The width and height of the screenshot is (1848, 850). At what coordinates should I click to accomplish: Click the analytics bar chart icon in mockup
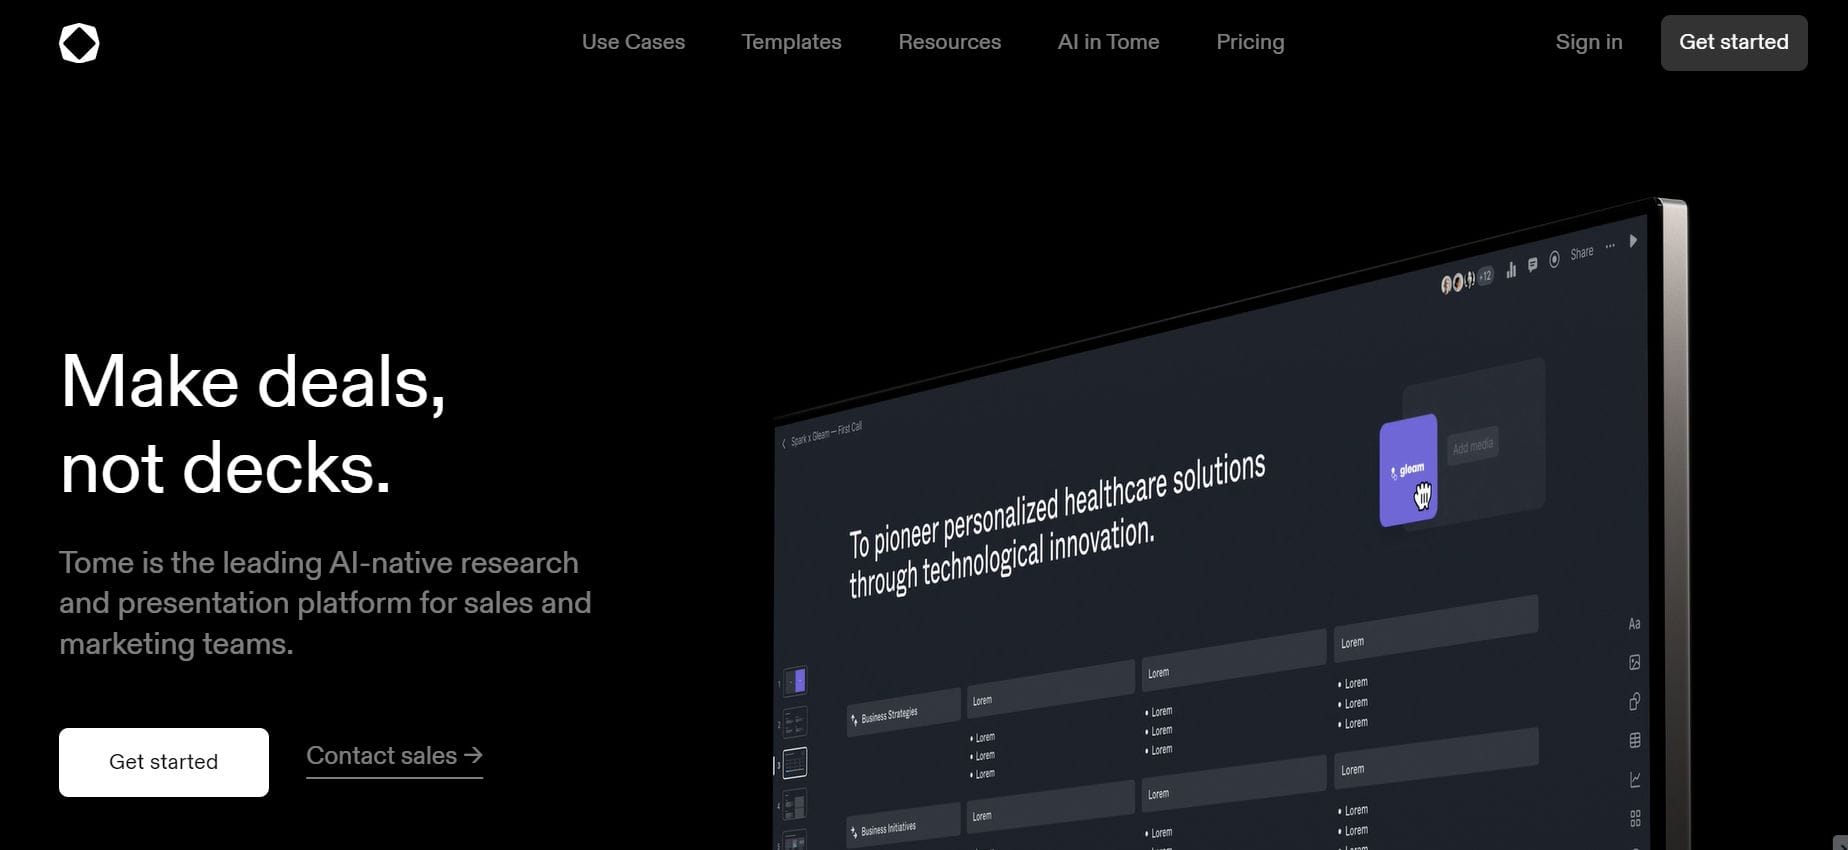[x=1511, y=269]
